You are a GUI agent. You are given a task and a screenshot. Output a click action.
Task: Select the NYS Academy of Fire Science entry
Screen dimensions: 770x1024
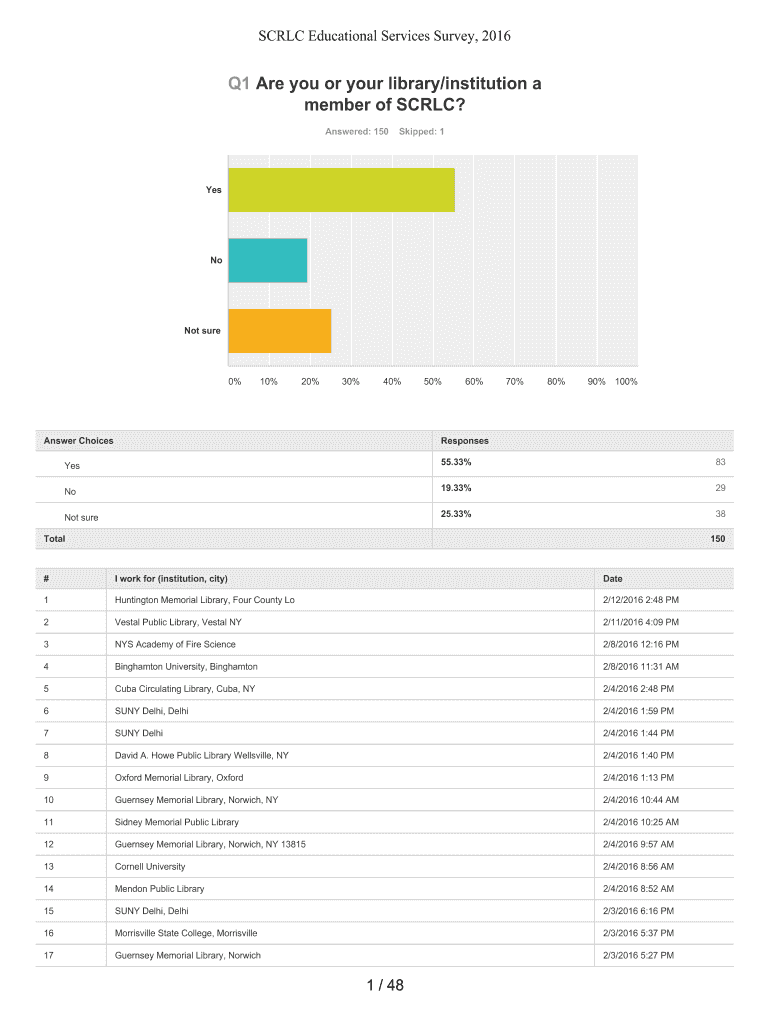[176, 644]
